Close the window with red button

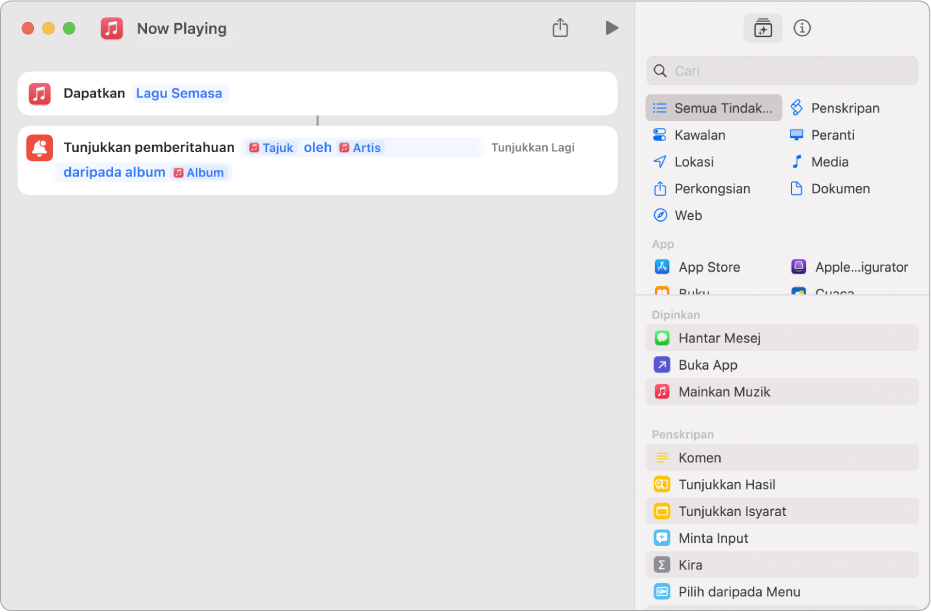(28, 28)
